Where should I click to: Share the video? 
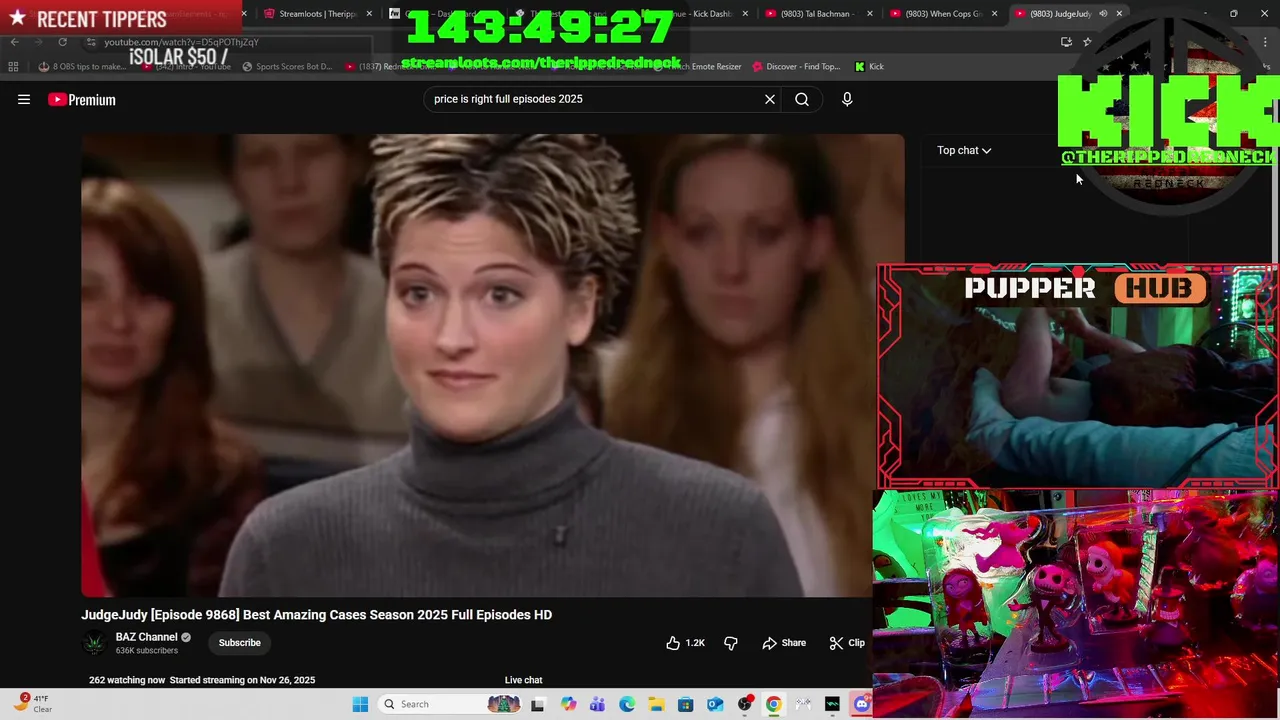tap(784, 643)
